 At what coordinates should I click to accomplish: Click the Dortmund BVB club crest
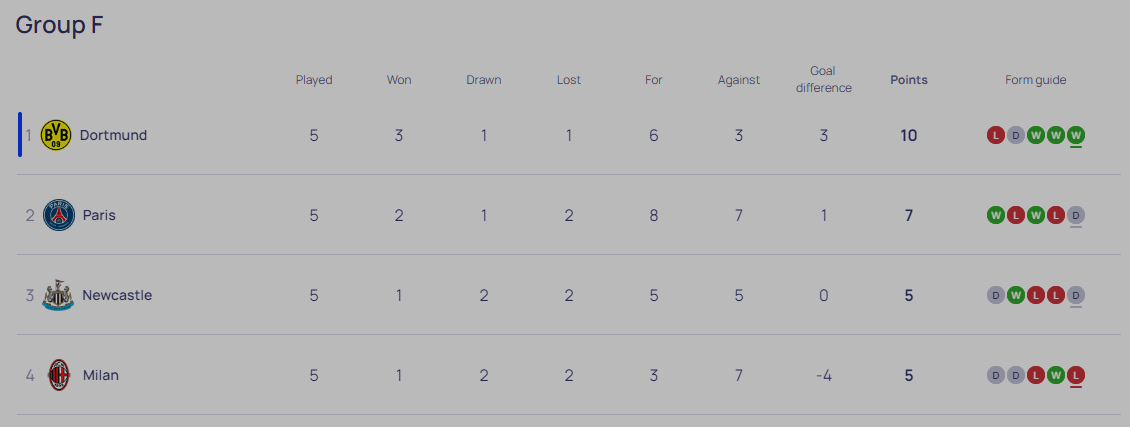coord(56,135)
